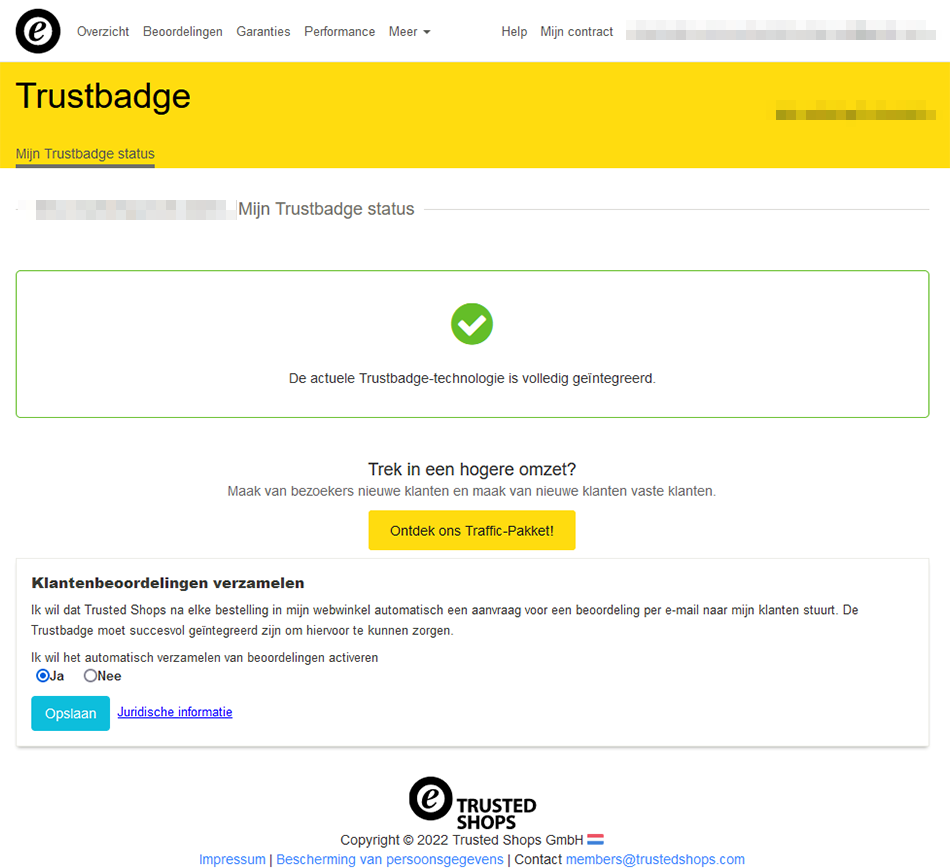Click the Trusted Shops footer logo
Screen dimensions: 950x868
tap(473, 804)
